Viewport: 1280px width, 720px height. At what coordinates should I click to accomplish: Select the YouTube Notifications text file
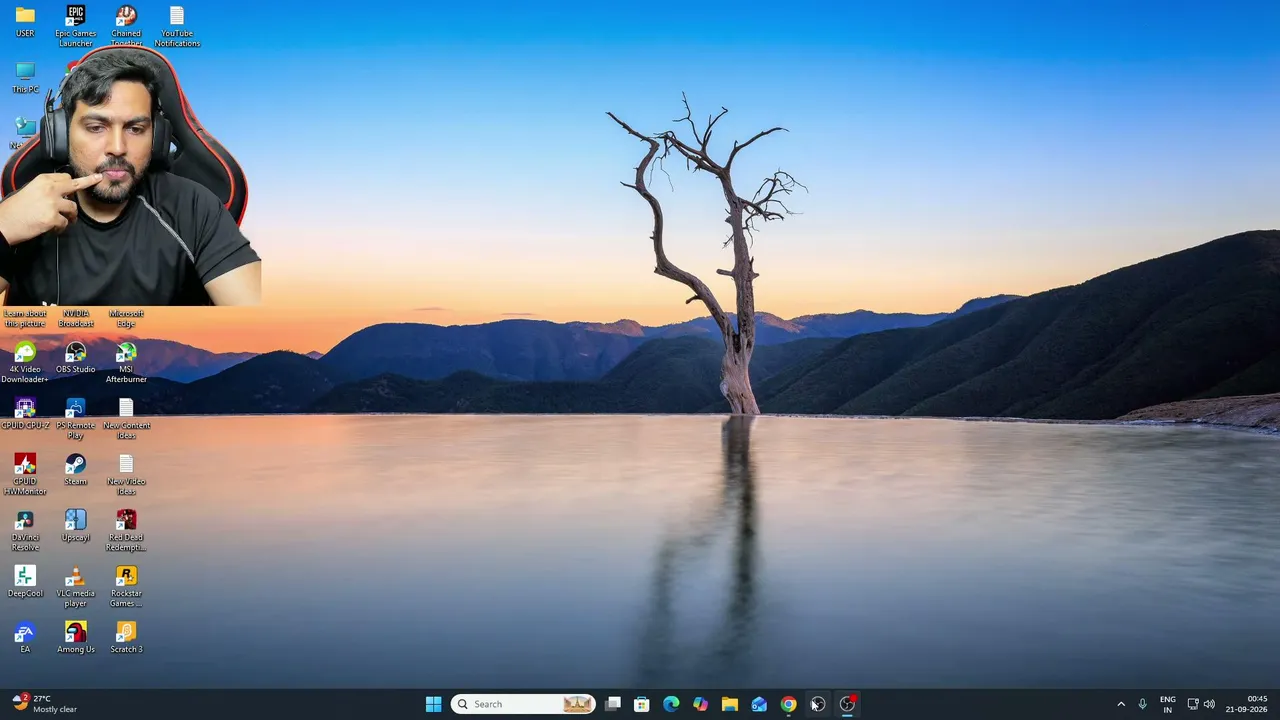coord(177,26)
